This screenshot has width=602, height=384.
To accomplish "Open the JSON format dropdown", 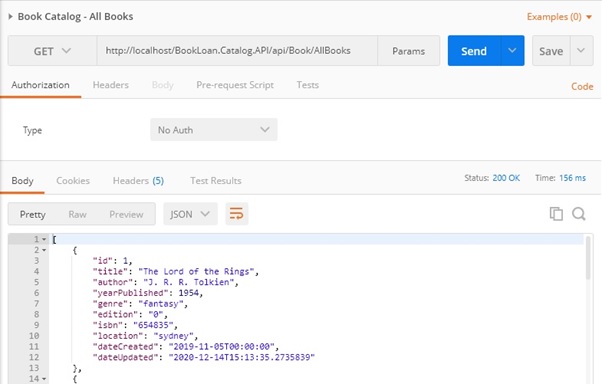I will pos(190,214).
